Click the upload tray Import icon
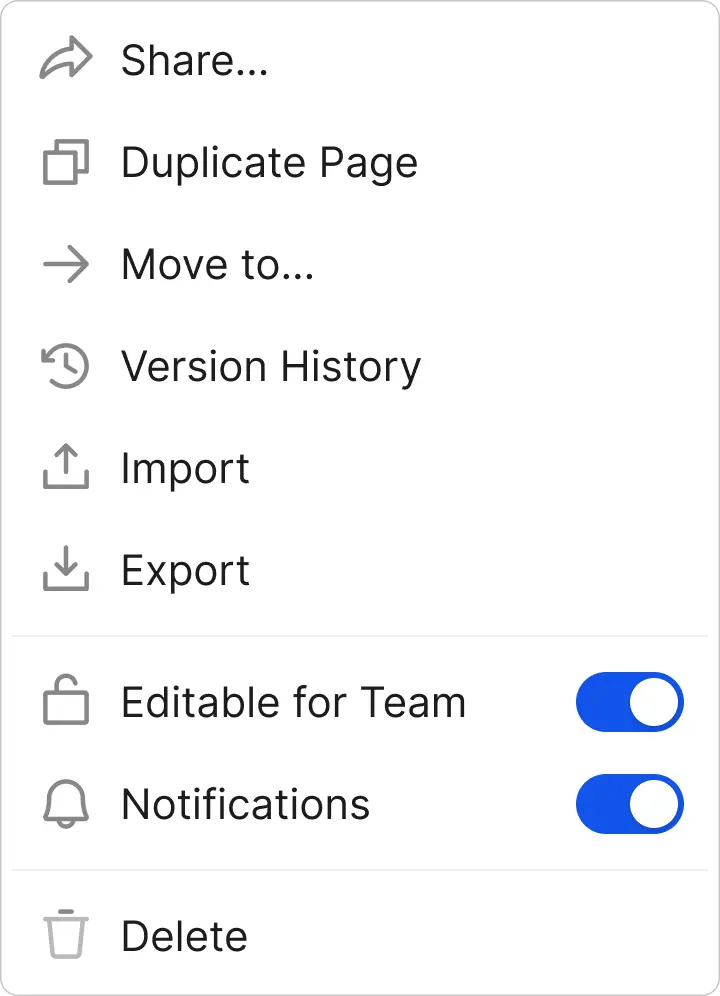 tap(66, 468)
